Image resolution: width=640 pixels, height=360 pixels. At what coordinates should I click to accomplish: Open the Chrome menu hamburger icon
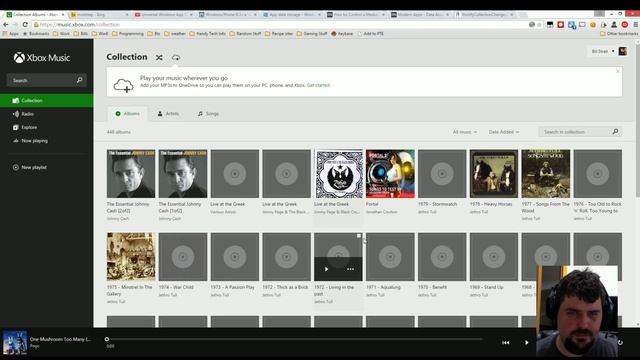[636, 24]
